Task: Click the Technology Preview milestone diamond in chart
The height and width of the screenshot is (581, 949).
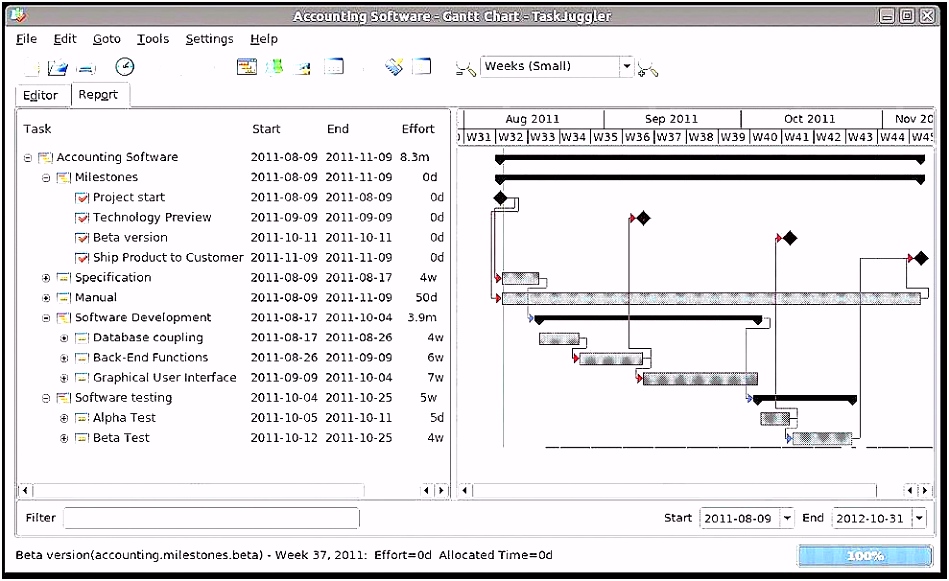Action: point(643,218)
